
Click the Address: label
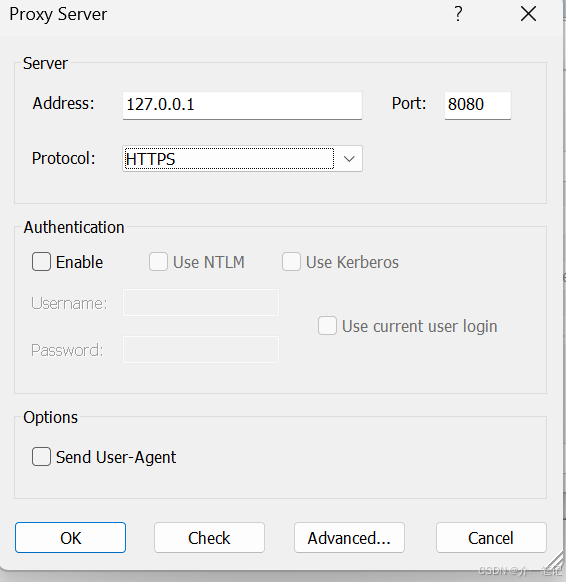(x=63, y=103)
